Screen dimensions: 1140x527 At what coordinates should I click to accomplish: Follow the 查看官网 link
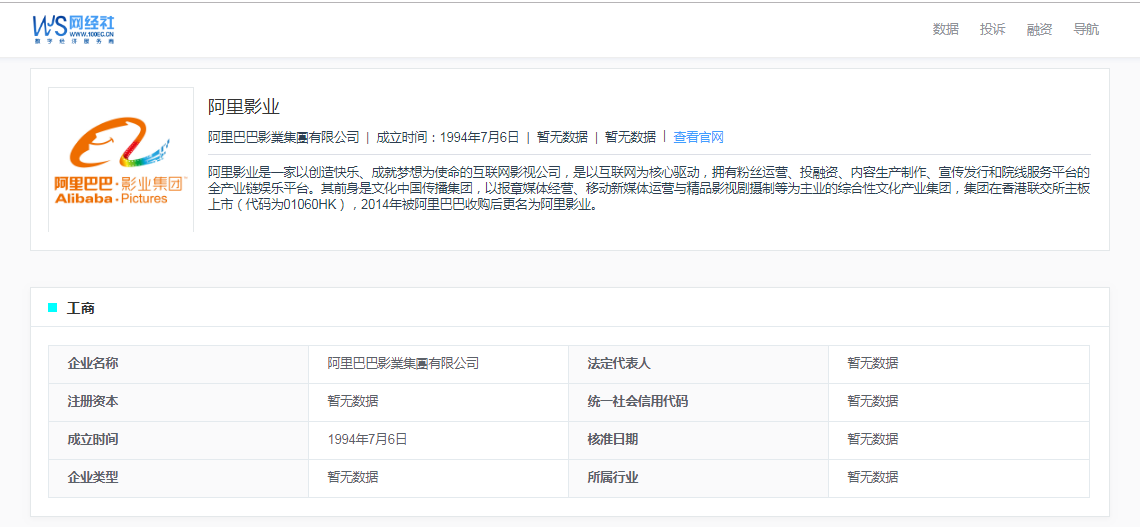coord(698,137)
